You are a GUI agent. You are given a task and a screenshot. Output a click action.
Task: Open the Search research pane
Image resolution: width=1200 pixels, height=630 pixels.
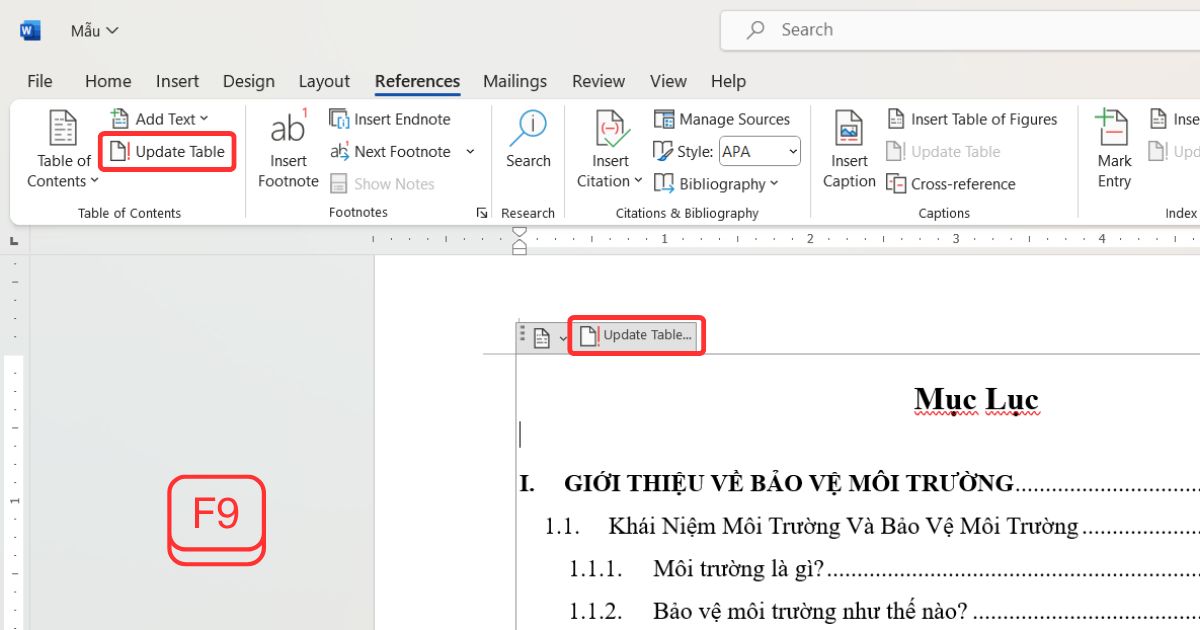527,140
